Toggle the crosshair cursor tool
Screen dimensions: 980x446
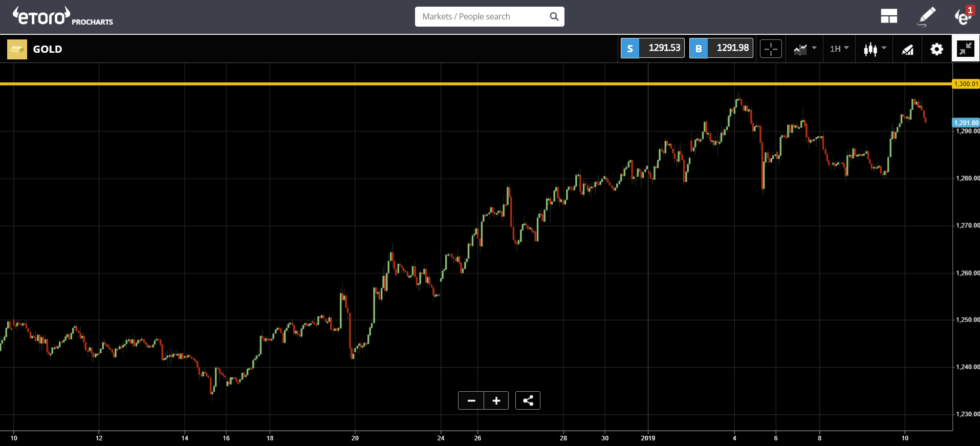point(770,48)
